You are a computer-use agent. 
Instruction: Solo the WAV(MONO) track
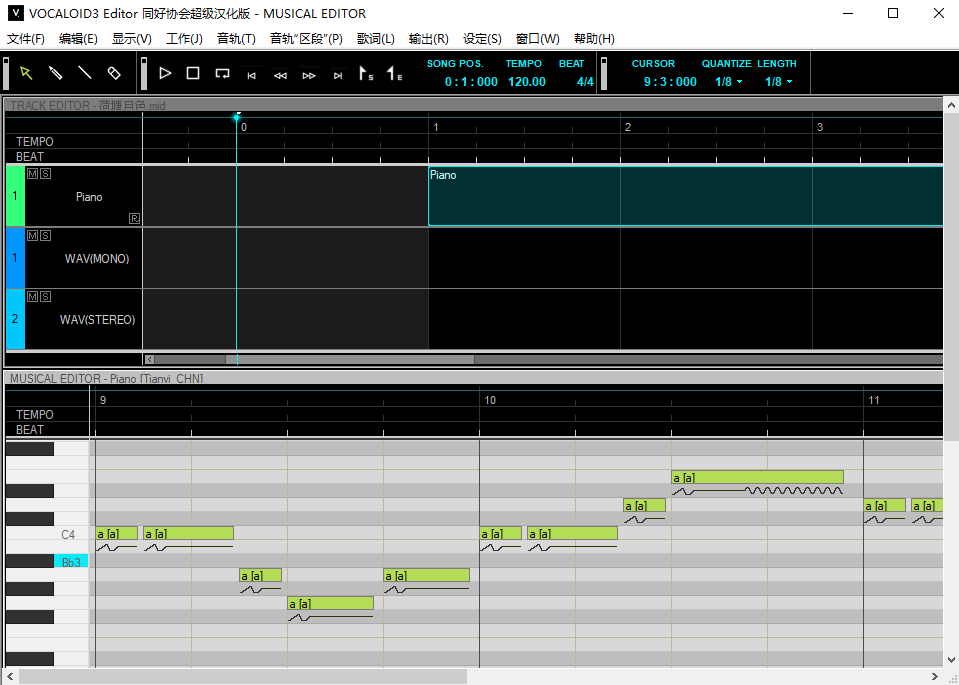click(45, 235)
